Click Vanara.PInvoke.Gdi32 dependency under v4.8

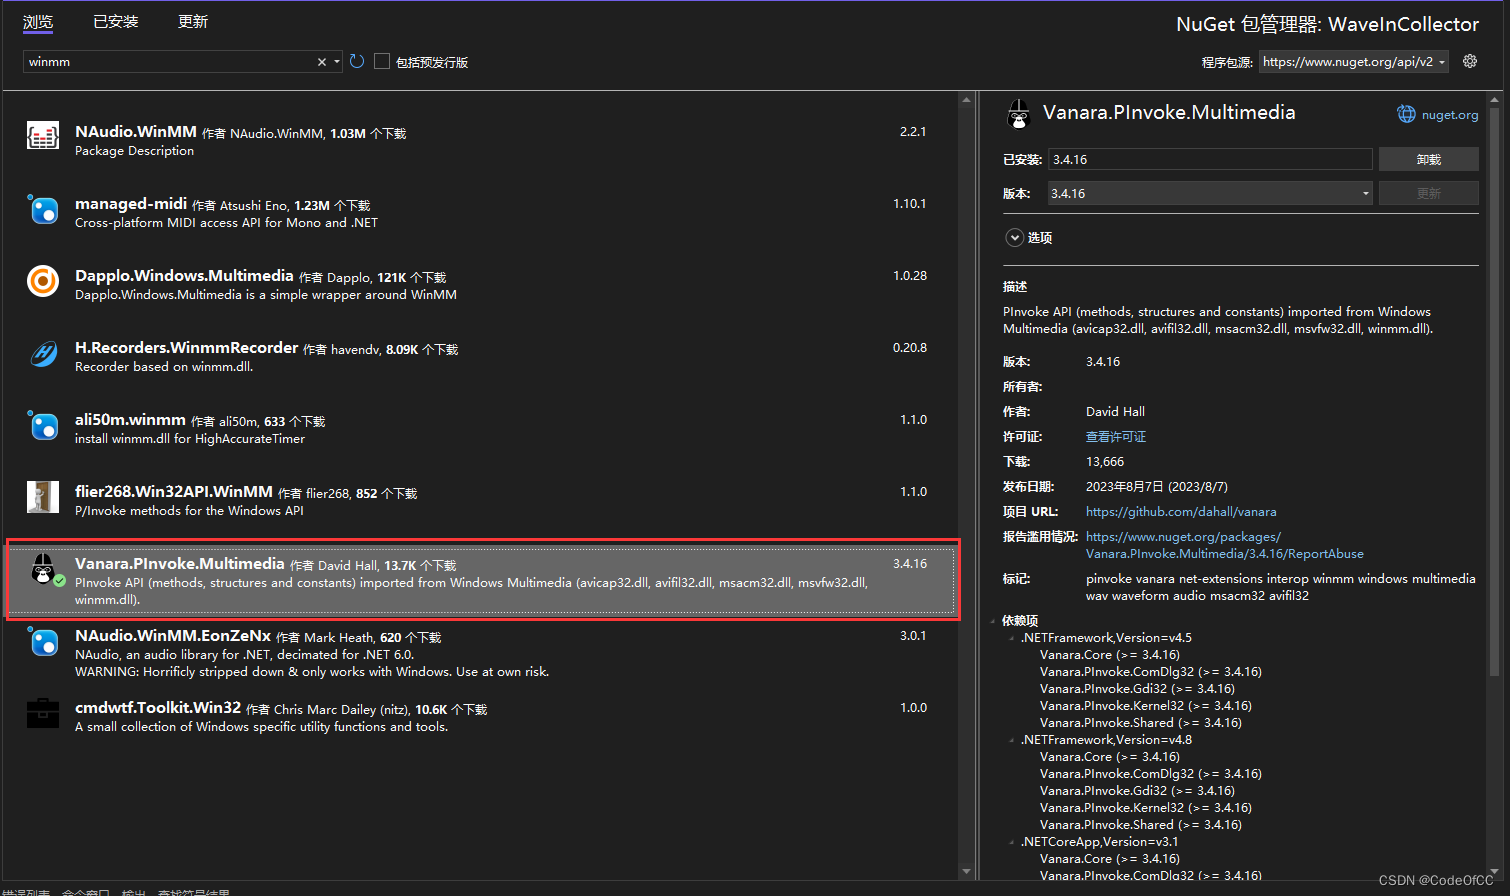[1137, 791]
